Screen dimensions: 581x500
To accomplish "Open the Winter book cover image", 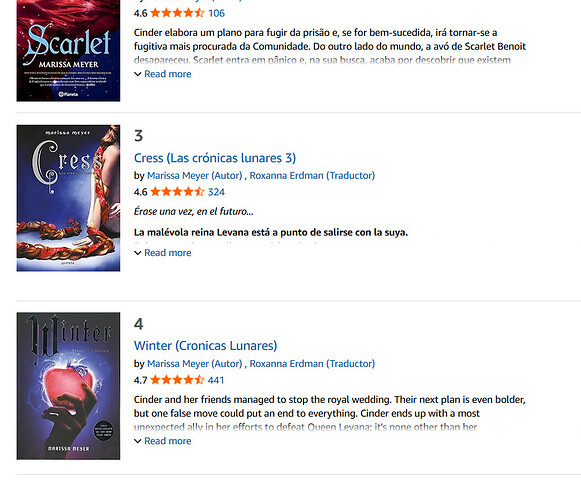I will tap(68, 386).
